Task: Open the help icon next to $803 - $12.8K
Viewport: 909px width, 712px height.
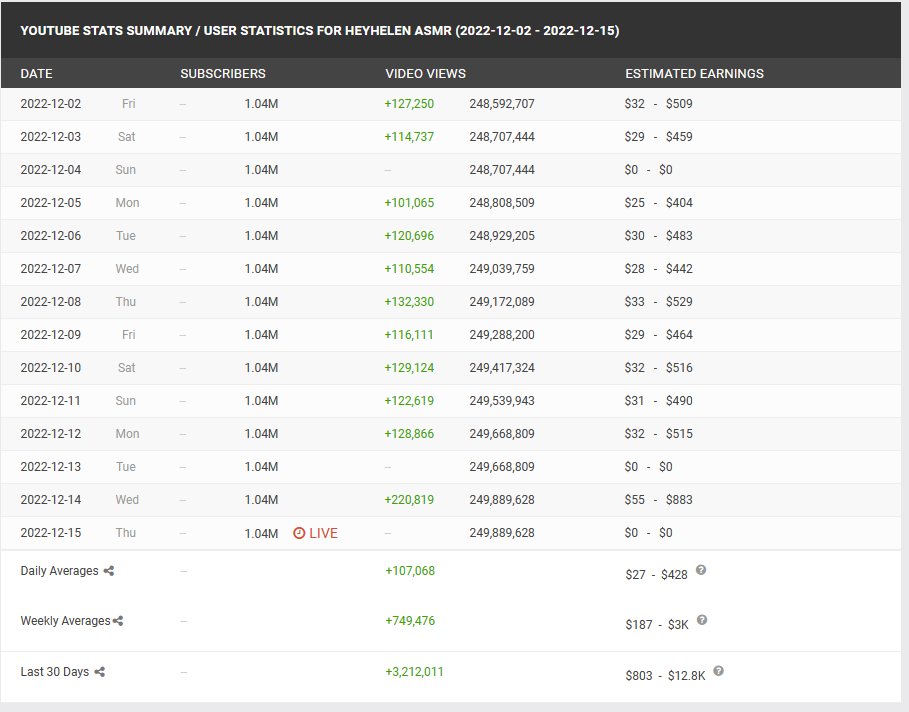Action: [x=718, y=671]
